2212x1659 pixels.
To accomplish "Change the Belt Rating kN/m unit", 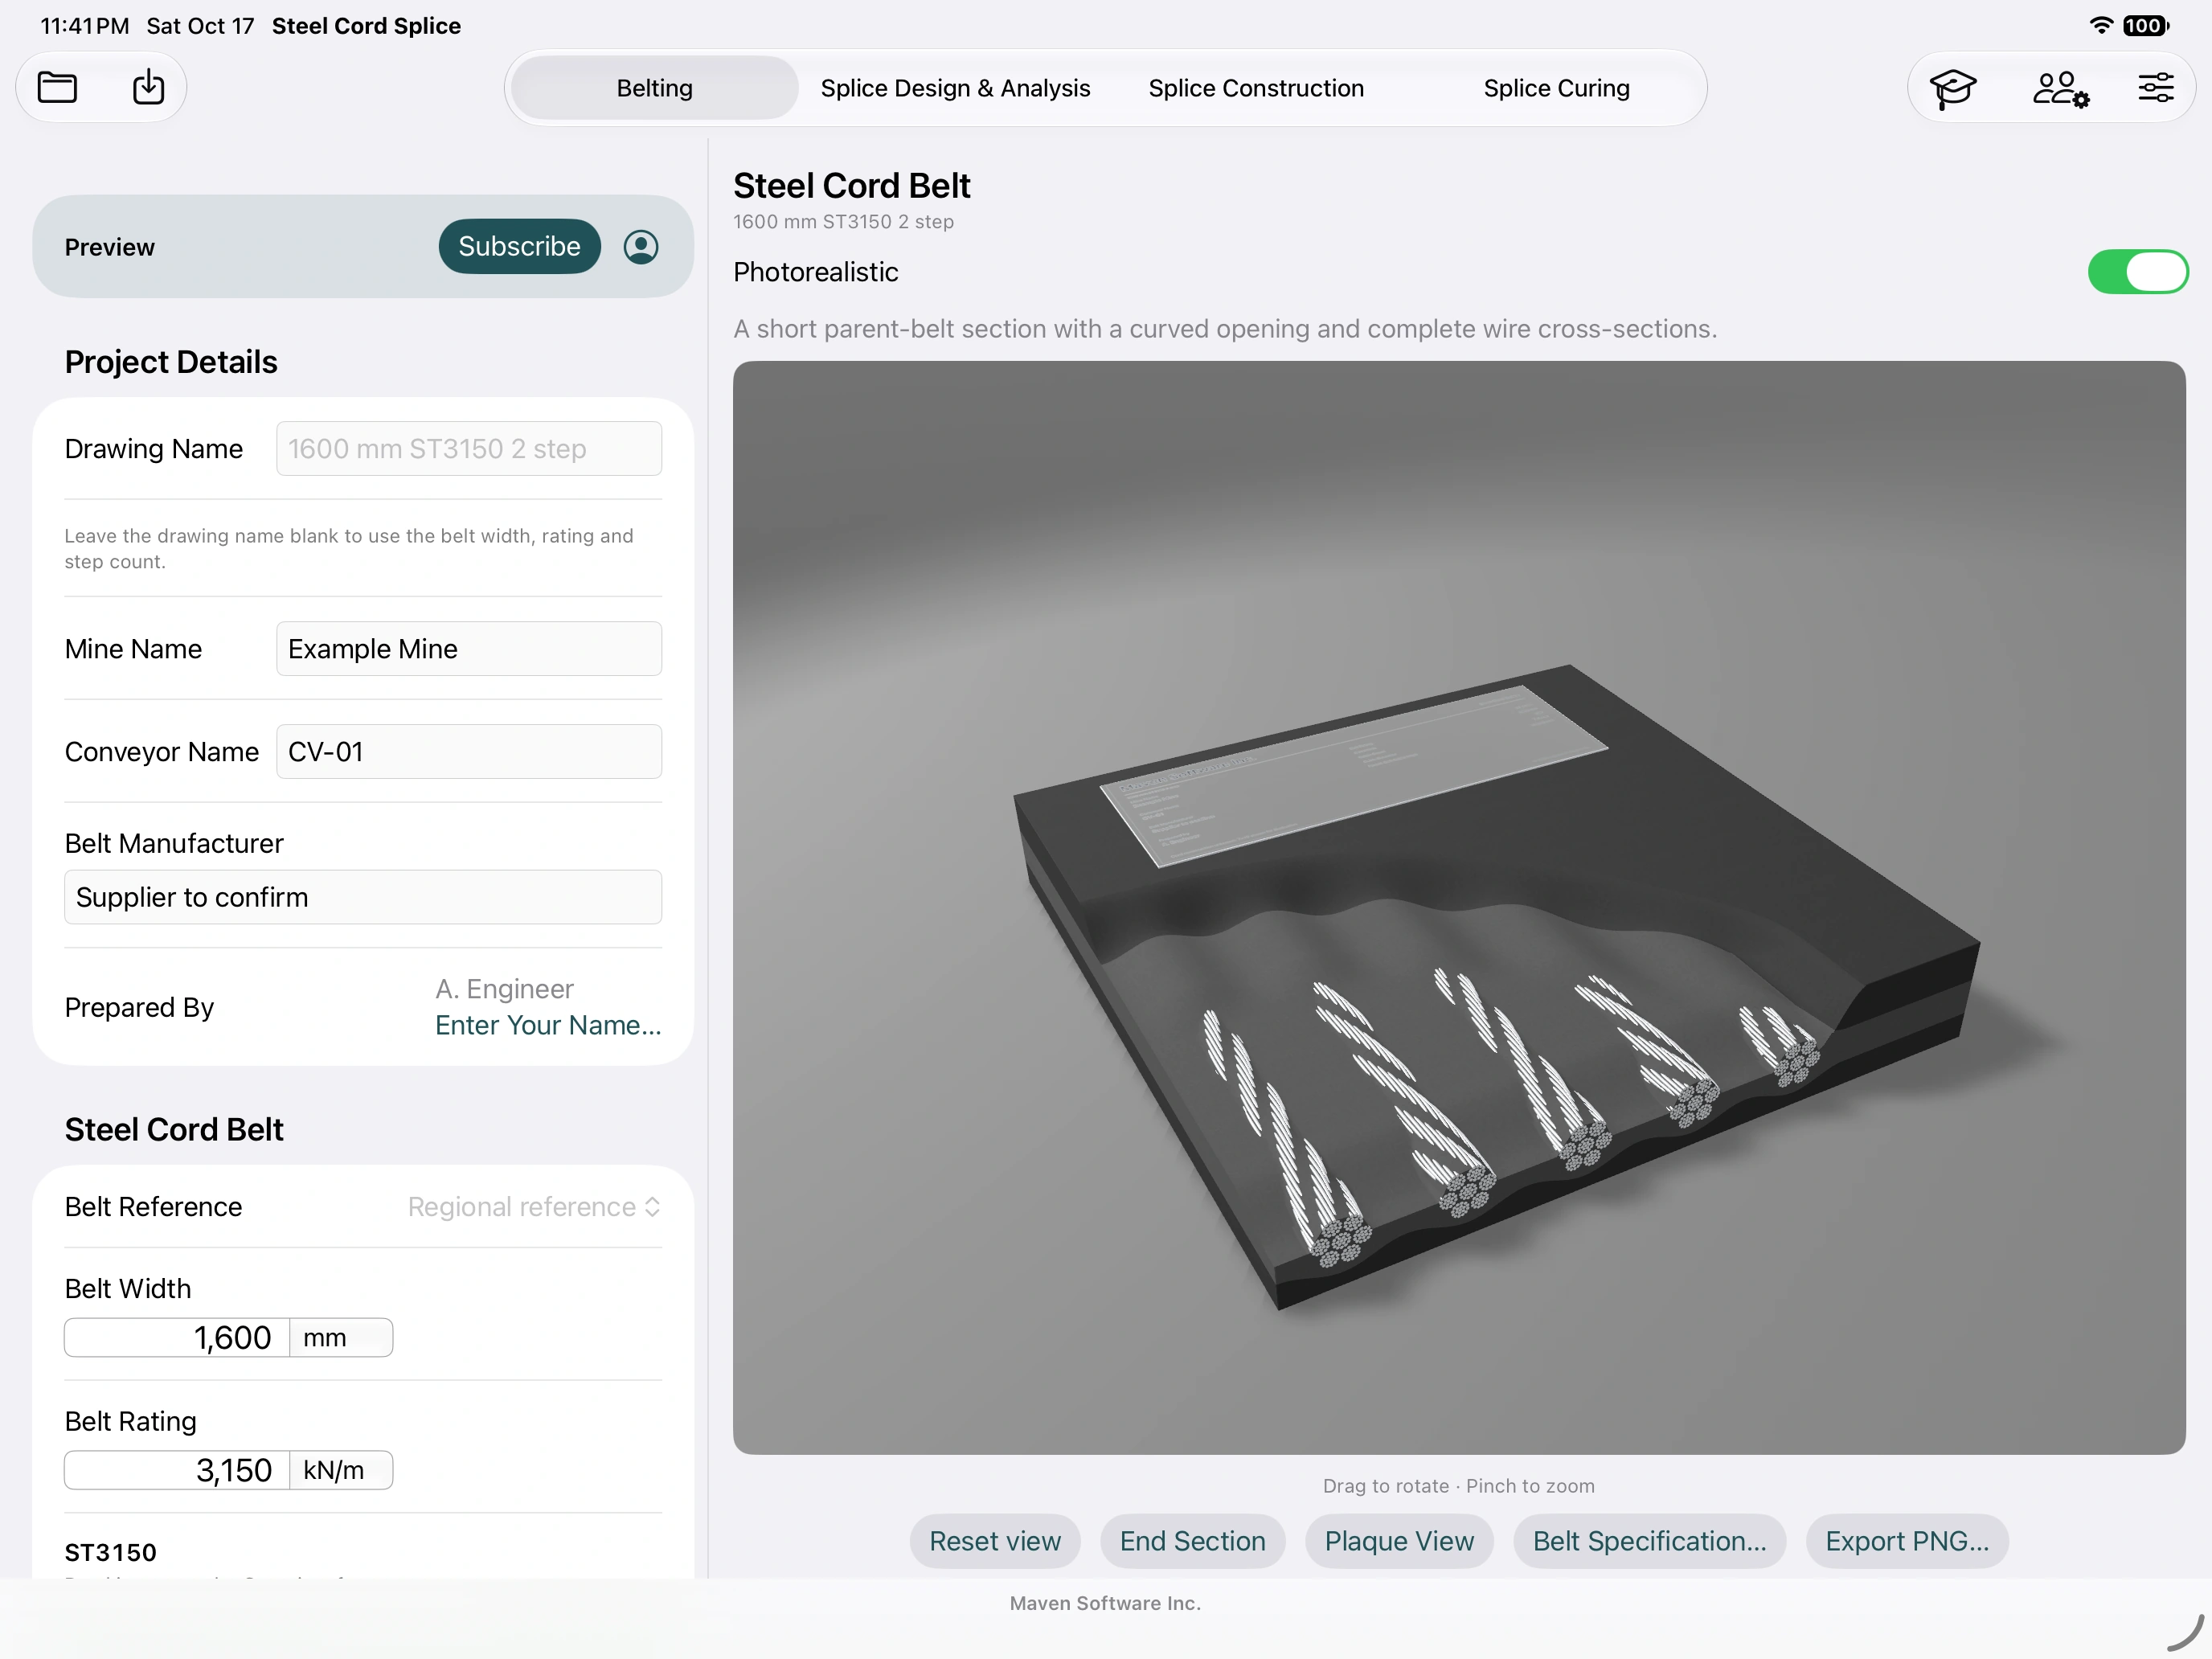I will pyautogui.click(x=341, y=1471).
